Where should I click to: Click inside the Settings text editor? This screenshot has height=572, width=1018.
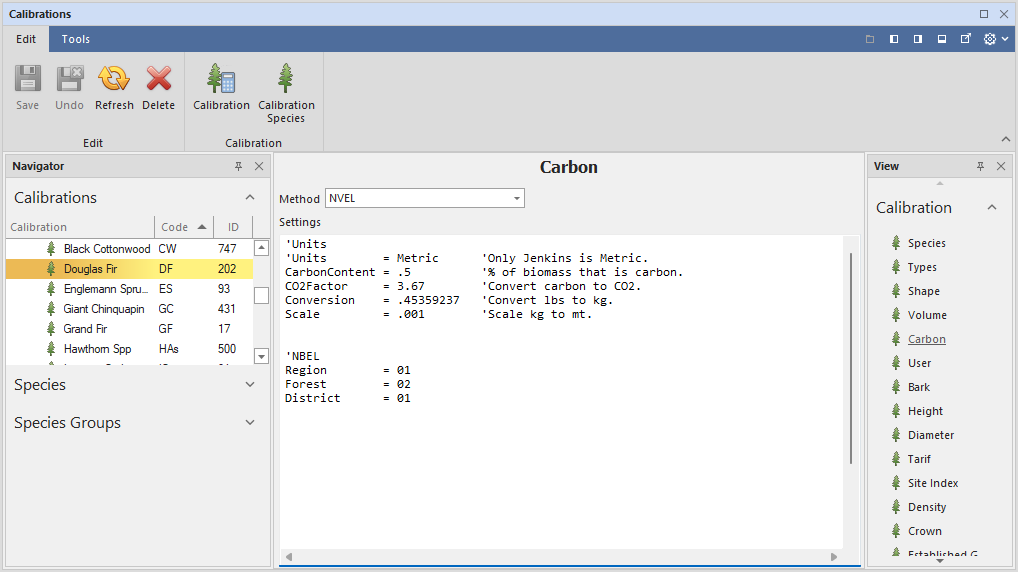click(562, 393)
